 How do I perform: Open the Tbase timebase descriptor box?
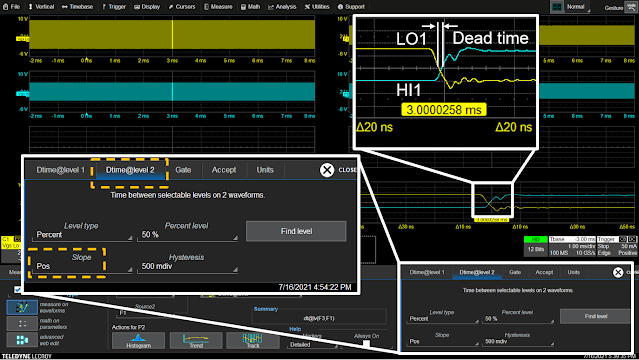click(572, 246)
